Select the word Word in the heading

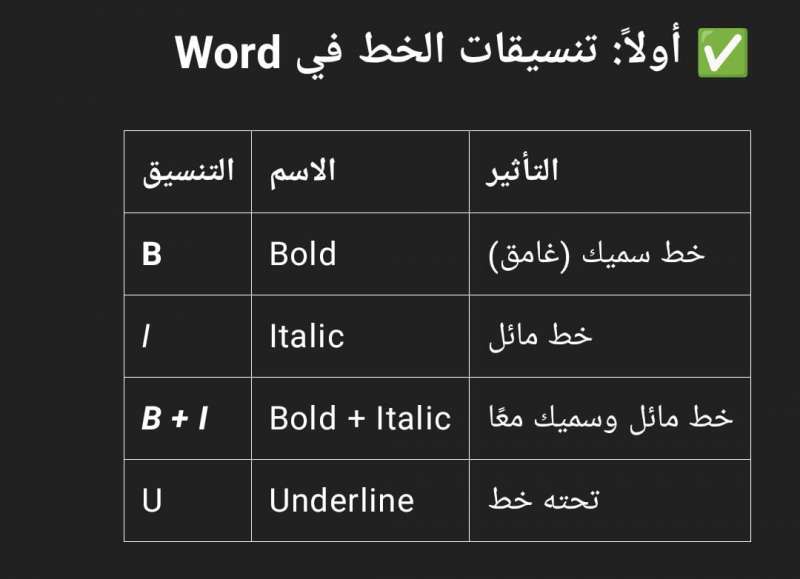[228, 53]
